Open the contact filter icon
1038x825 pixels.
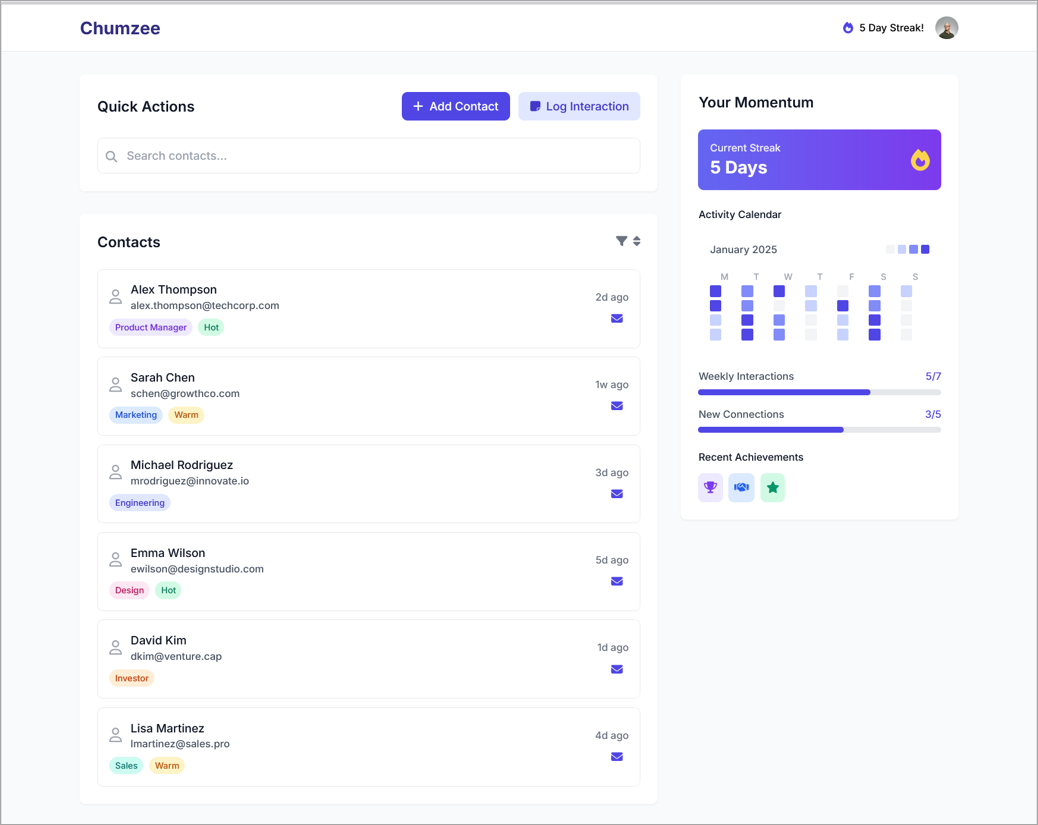click(x=621, y=240)
